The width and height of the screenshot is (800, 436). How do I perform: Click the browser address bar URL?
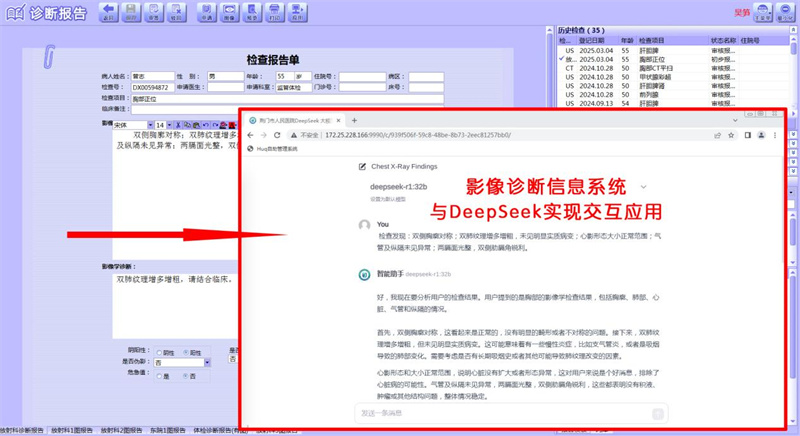point(418,135)
